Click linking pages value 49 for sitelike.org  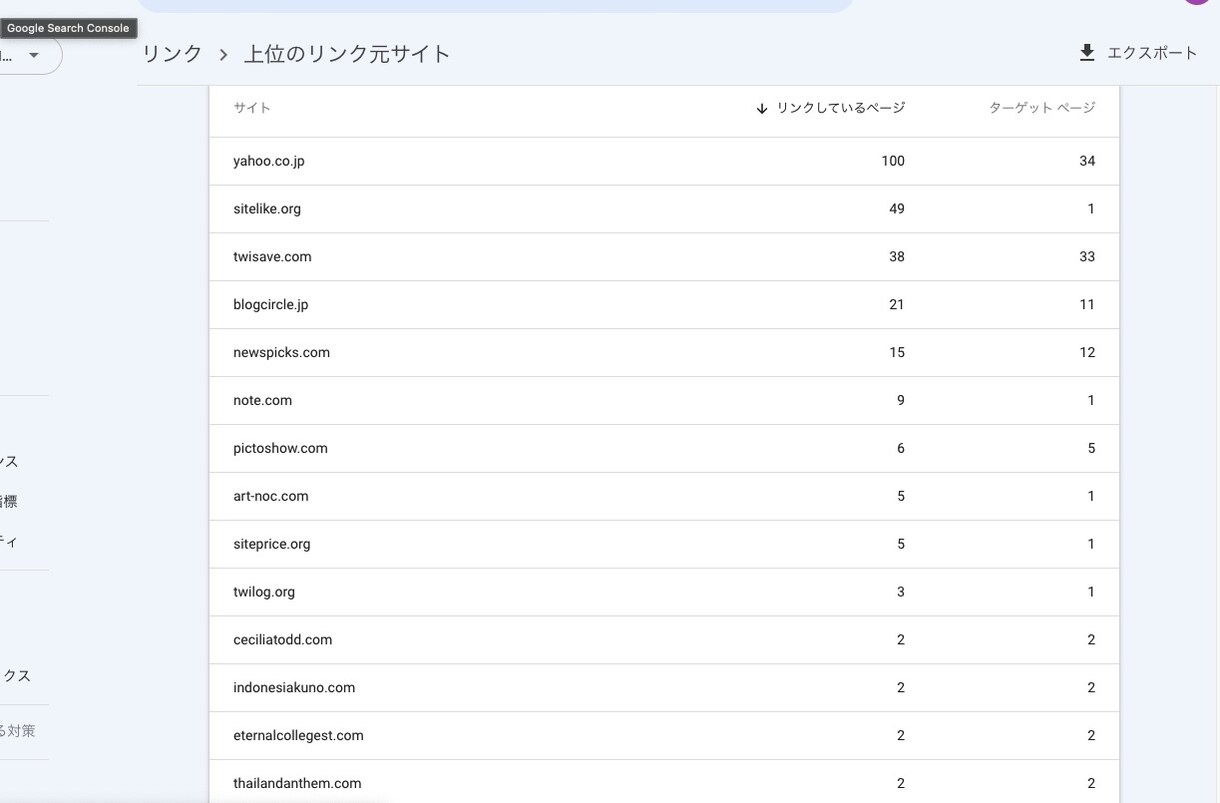(x=897, y=209)
